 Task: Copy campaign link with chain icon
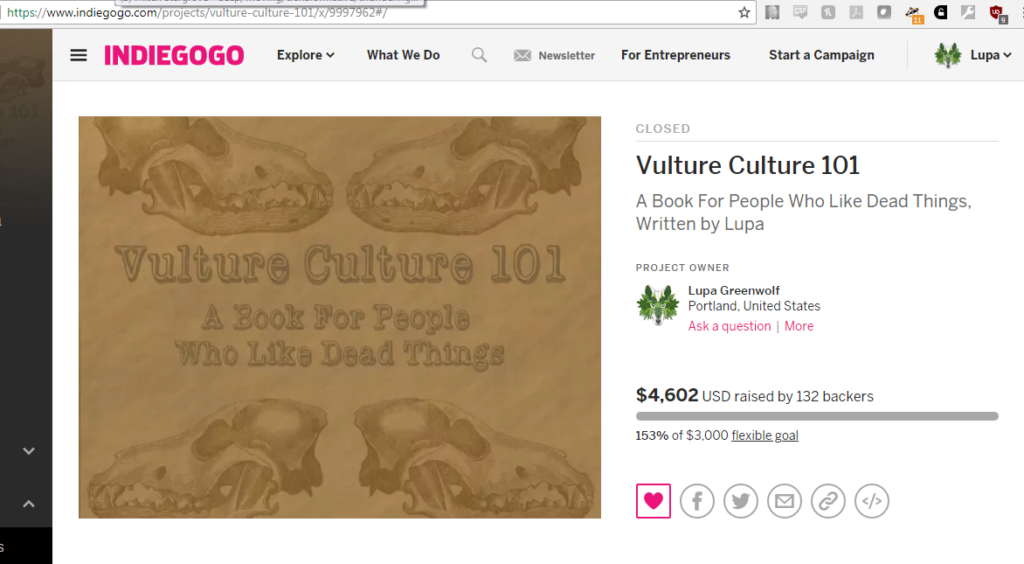[x=828, y=501]
